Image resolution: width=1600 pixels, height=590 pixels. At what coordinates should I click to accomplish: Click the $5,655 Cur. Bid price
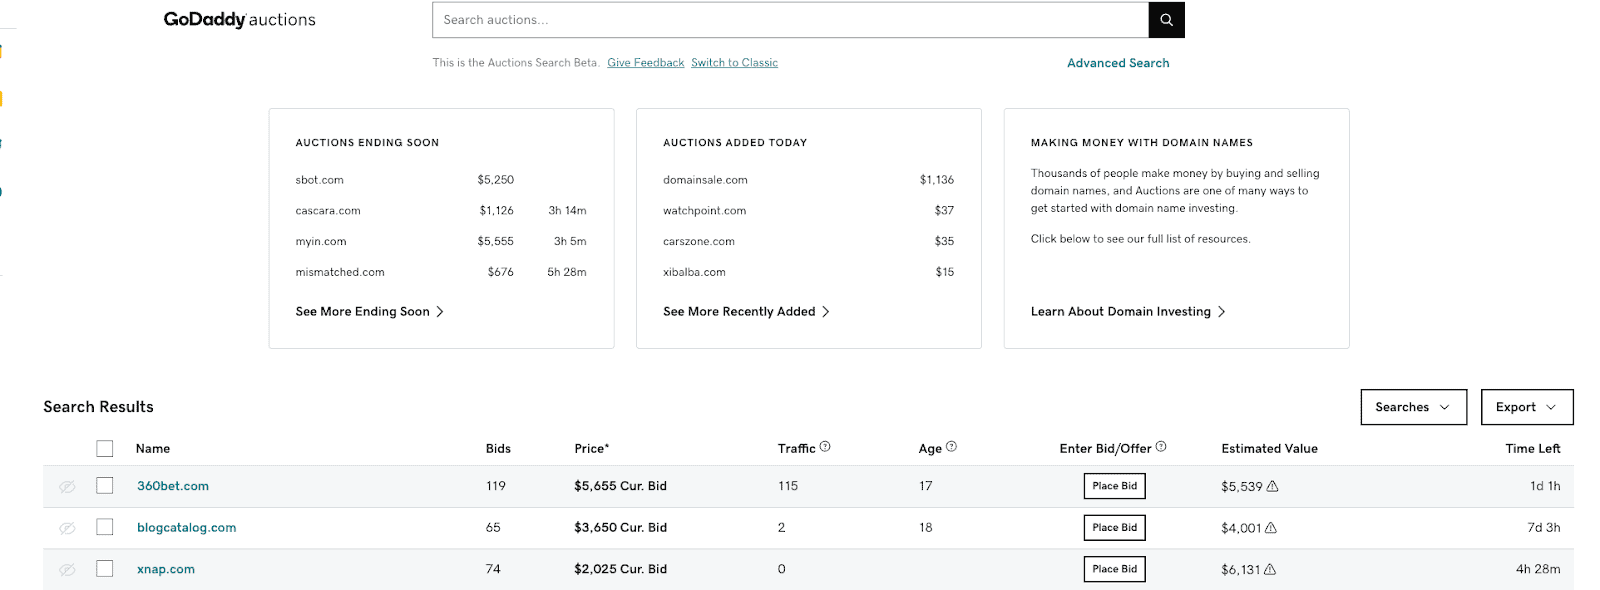pyautogui.click(x=620, y=486)
